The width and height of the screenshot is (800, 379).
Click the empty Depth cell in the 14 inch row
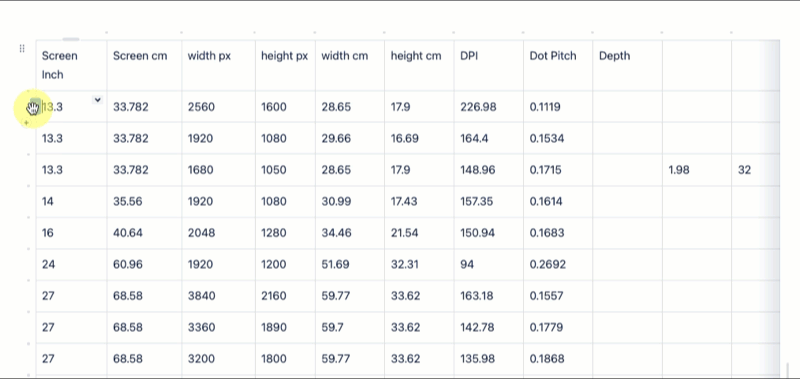pyautogui.click(x=628, y=201)
